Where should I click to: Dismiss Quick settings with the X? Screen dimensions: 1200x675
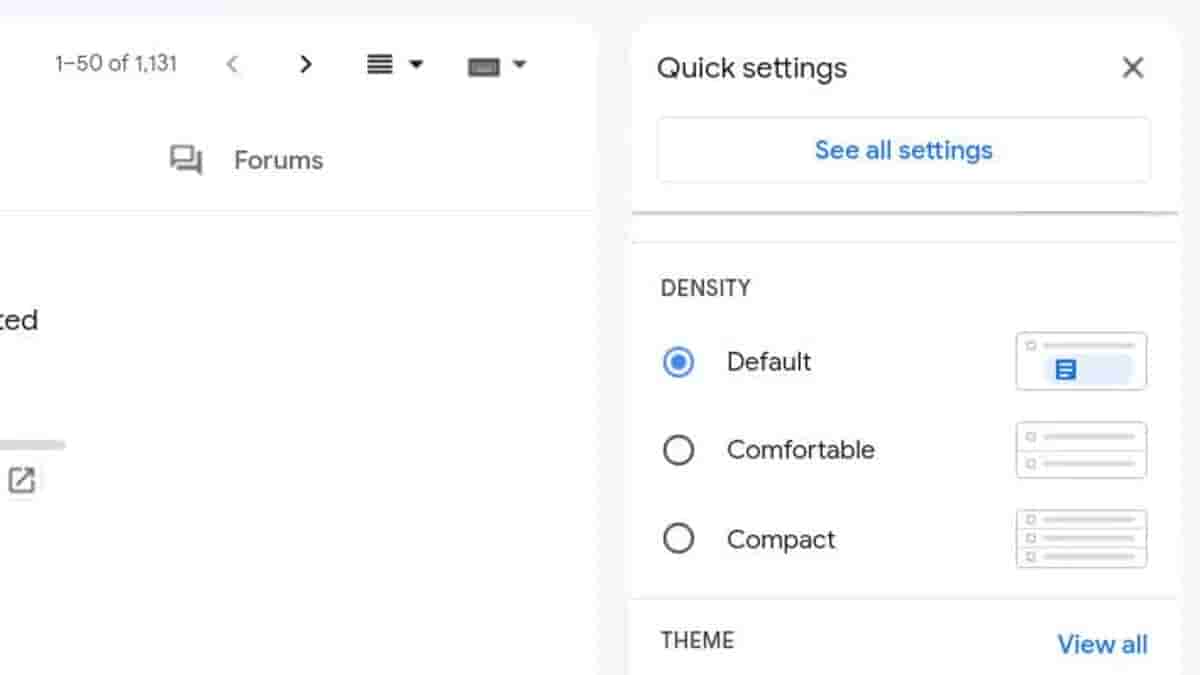[1133, 67]
